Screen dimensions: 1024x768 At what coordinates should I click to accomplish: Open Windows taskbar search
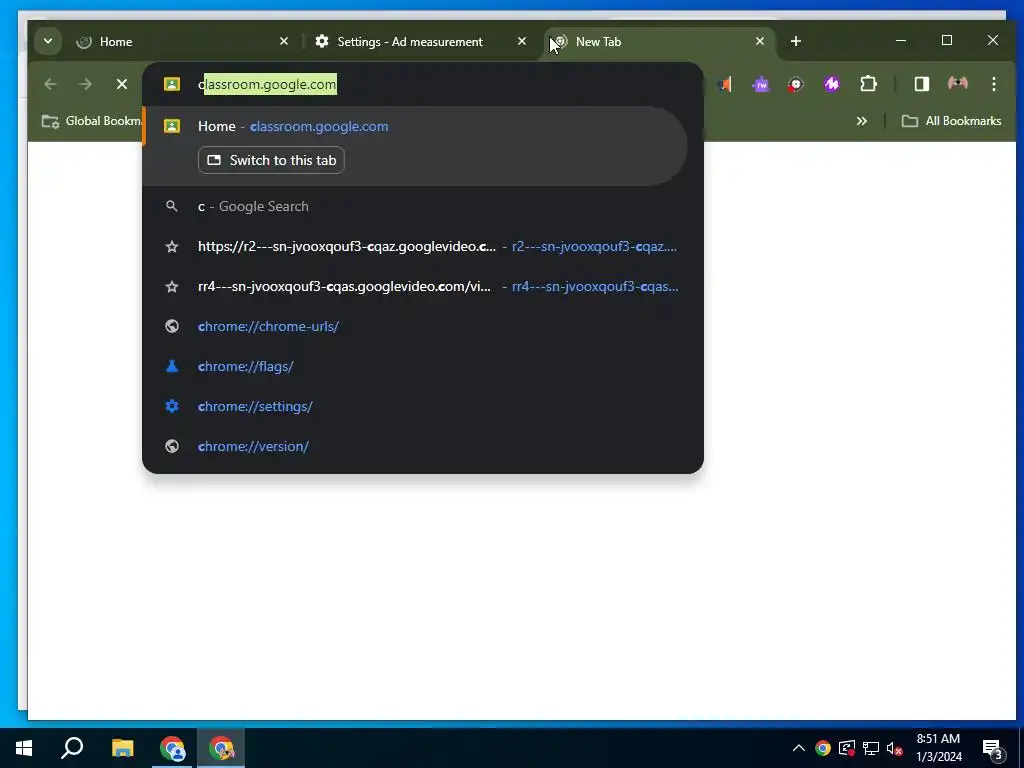pos(72,748)
